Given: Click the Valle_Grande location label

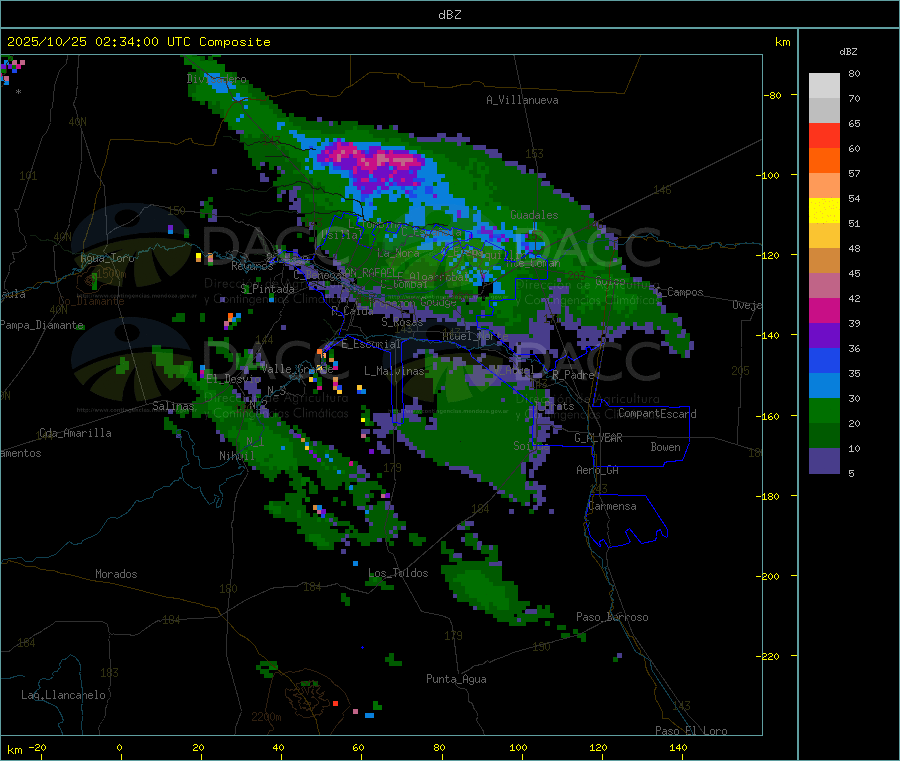Looking at the screenshot, I should pyautogui.click(x=297, y=368).
